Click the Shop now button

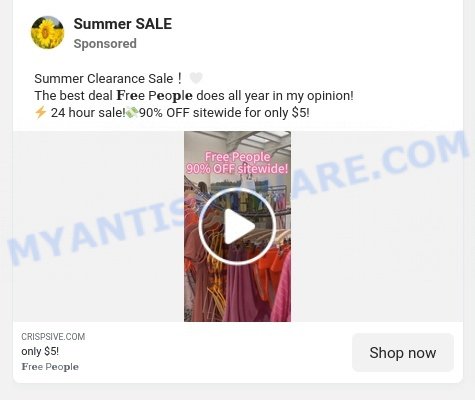pyautogui.click(x=403, y=353)
